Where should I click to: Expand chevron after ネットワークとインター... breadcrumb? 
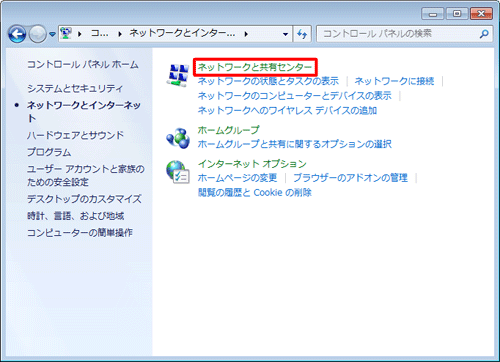pos(246,34)
